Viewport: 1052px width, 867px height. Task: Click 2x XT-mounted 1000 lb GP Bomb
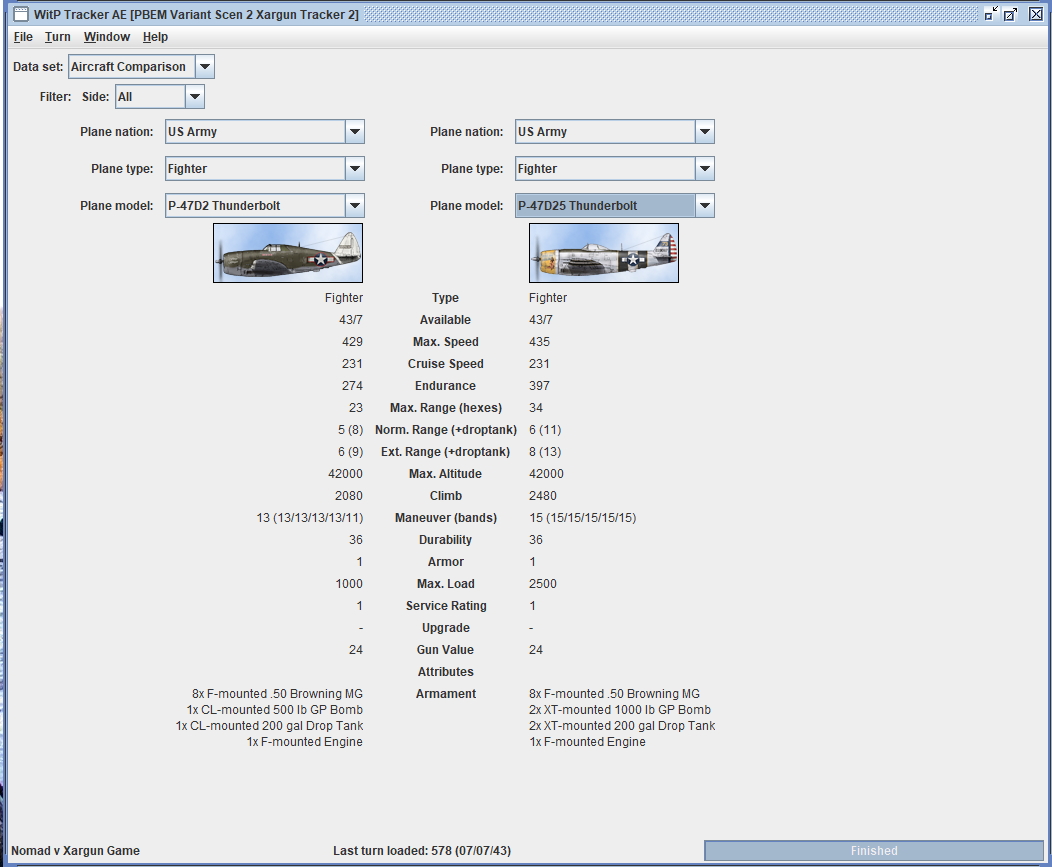[x=620, y=710]
